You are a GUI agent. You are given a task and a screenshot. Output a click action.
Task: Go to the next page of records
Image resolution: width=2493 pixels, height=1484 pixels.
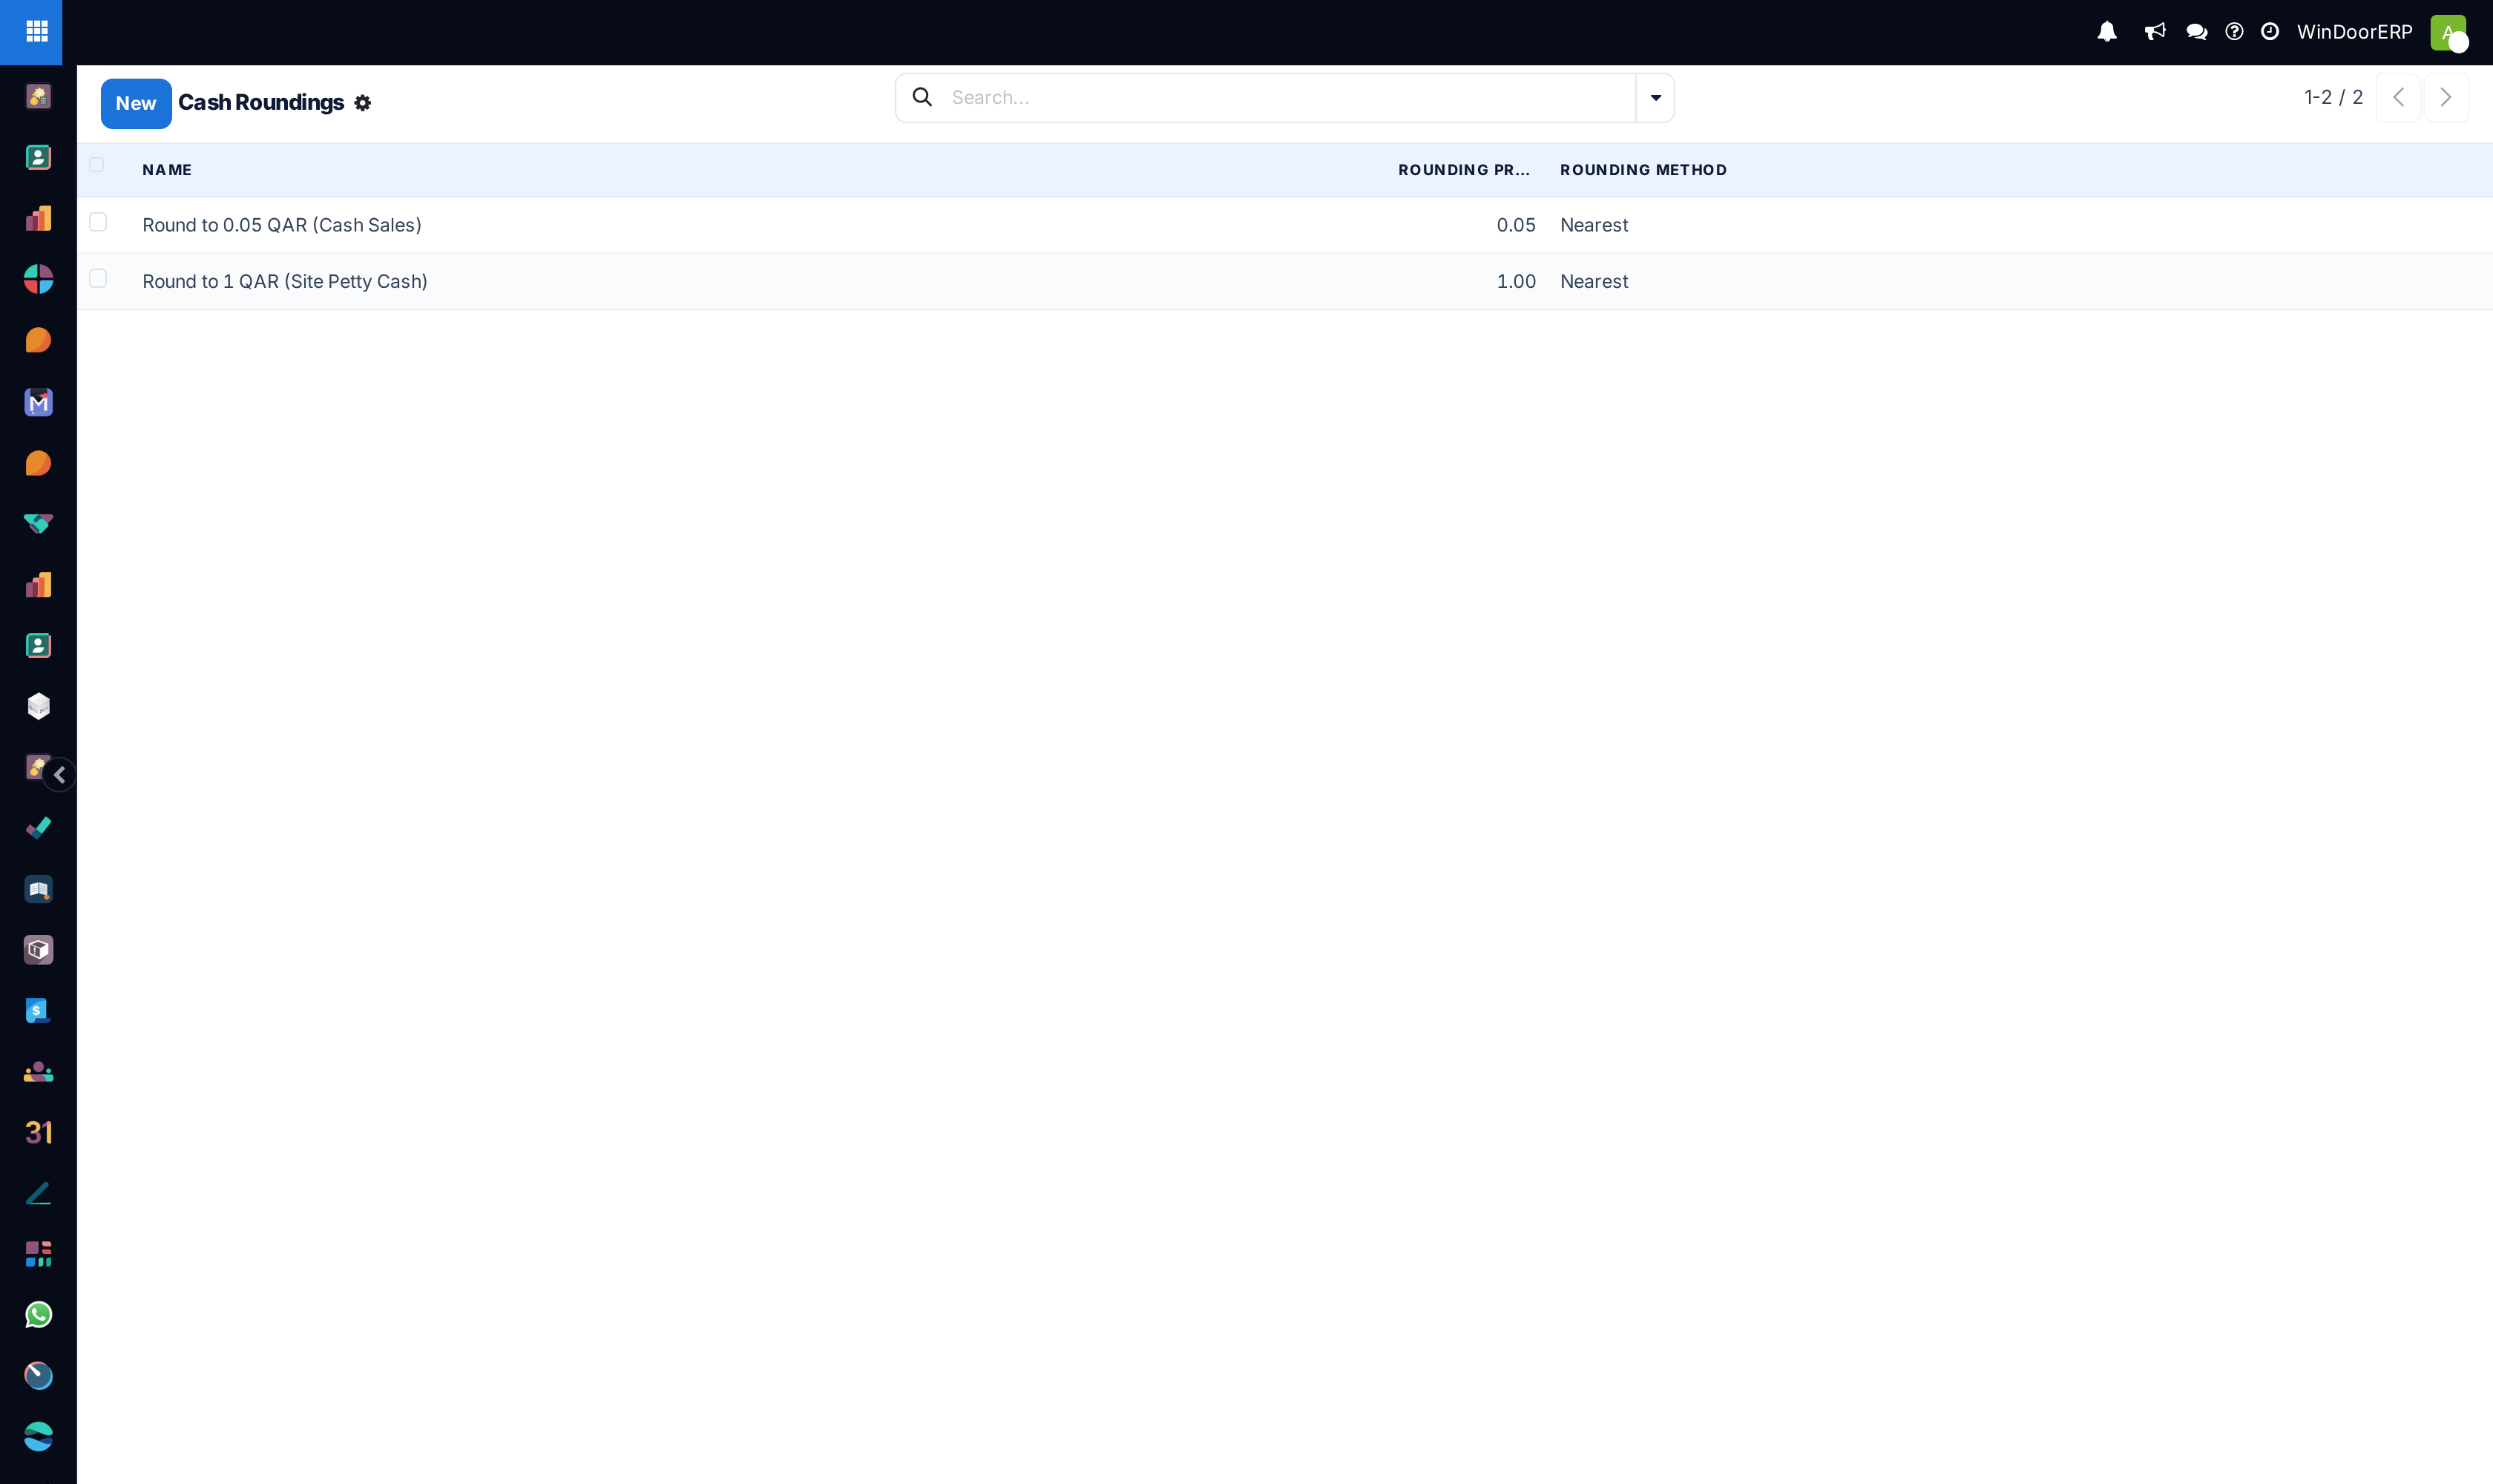2446,98
